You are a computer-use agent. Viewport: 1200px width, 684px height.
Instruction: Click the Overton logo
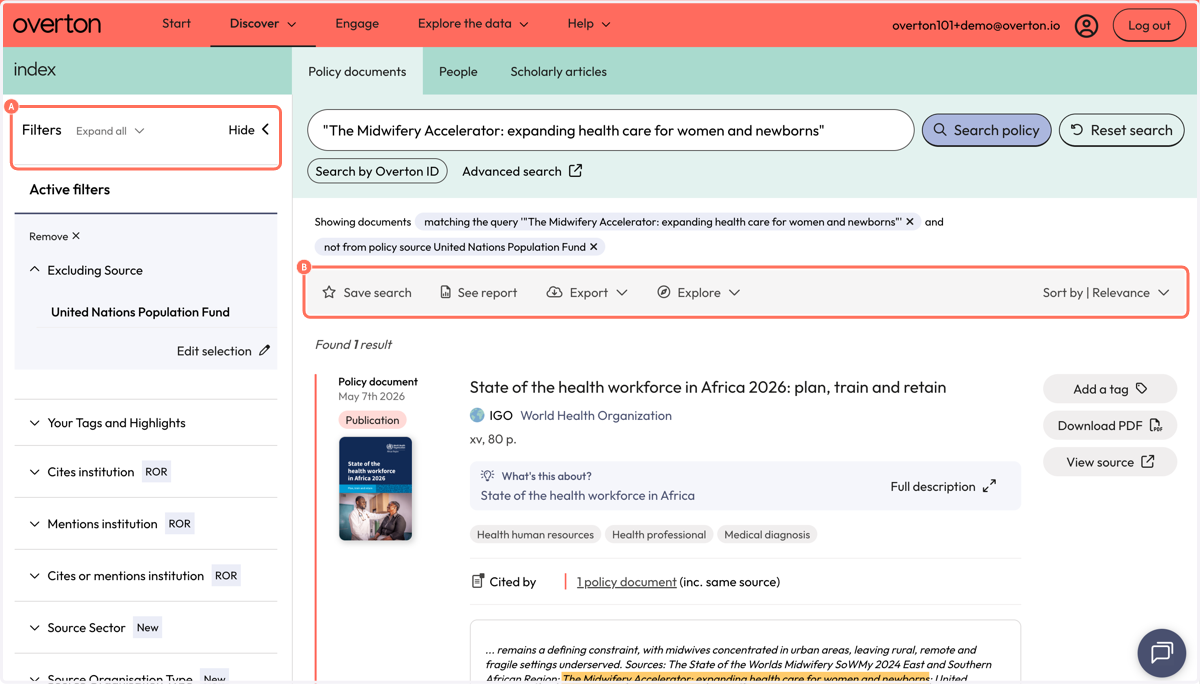(57, 24)
